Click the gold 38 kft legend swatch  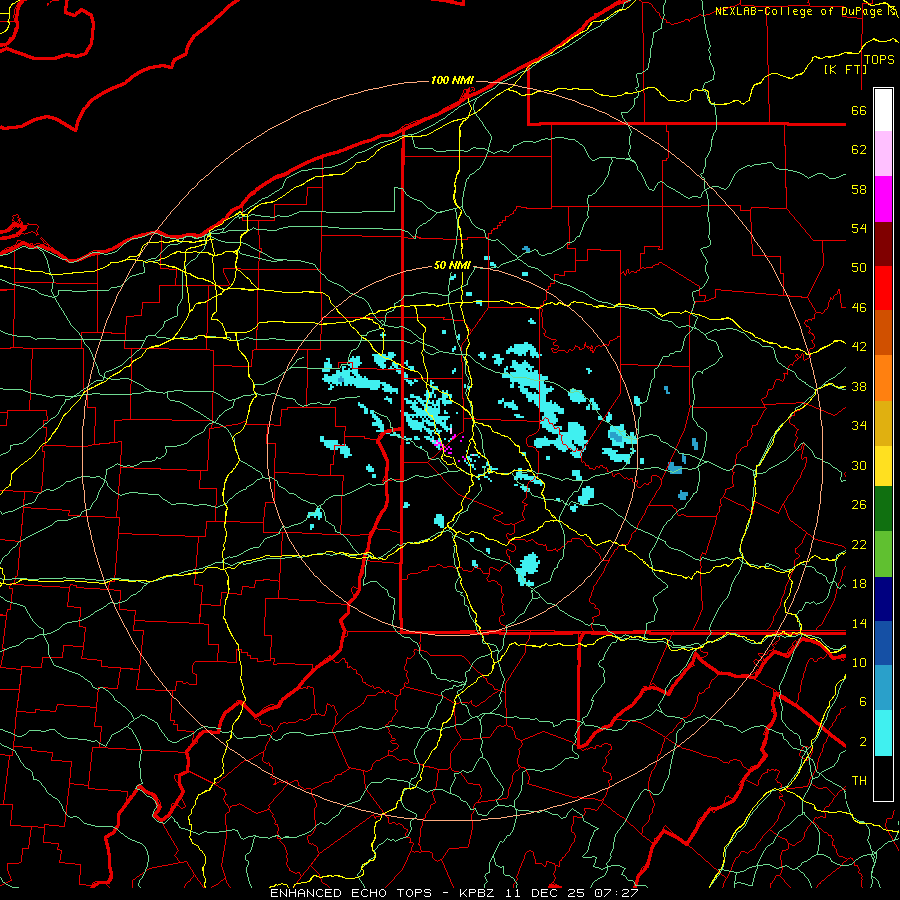883,422
